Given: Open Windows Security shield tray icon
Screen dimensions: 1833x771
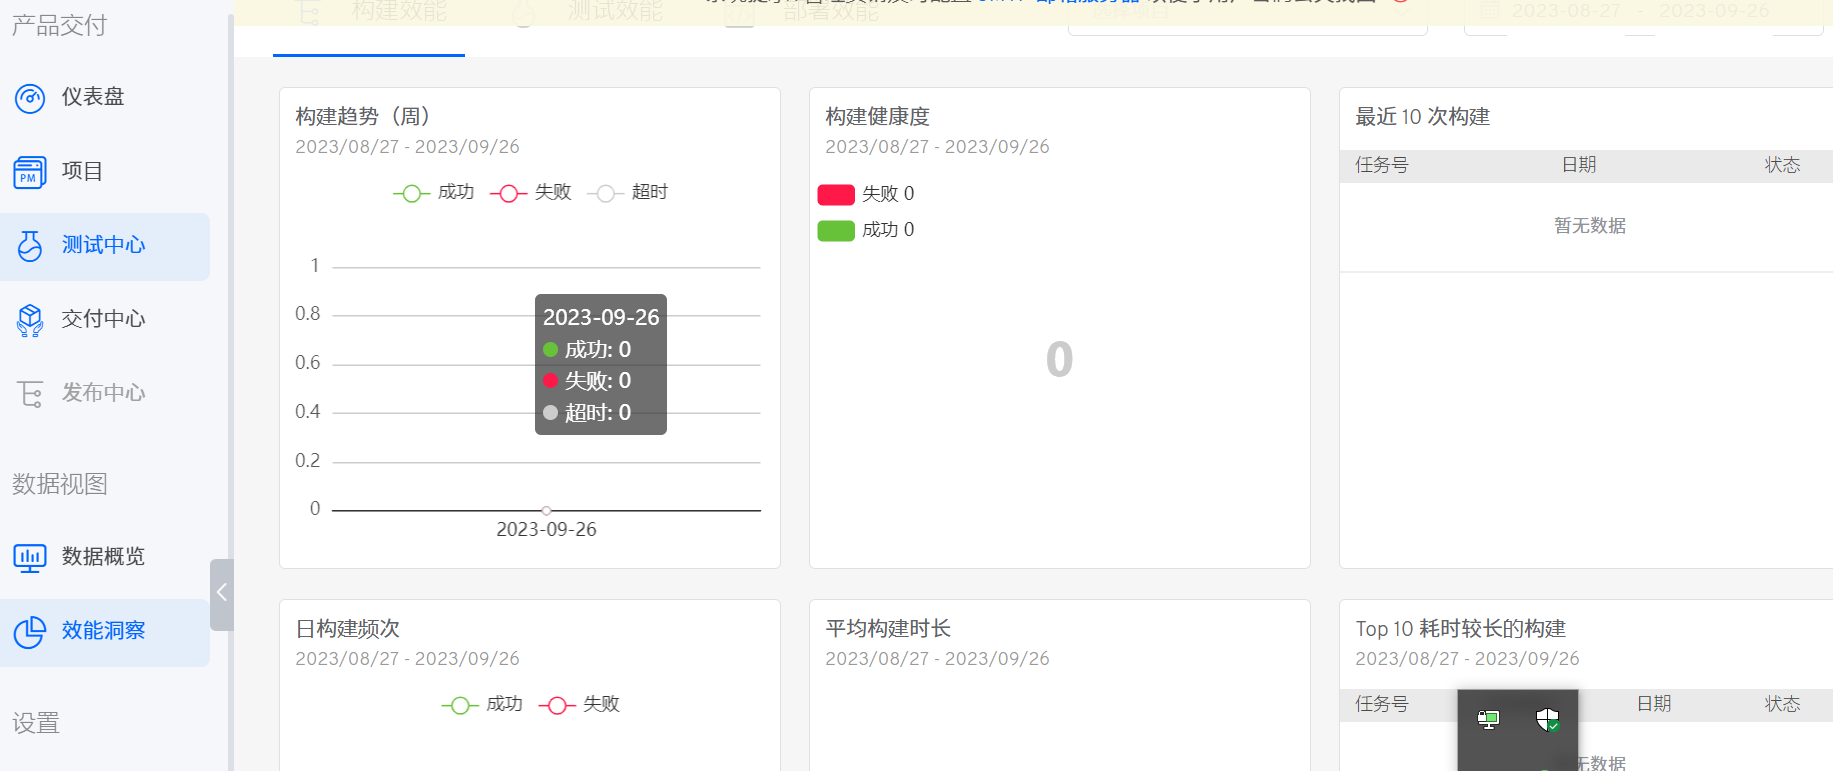Looking at the screenshot, I should pos(1548,719).
